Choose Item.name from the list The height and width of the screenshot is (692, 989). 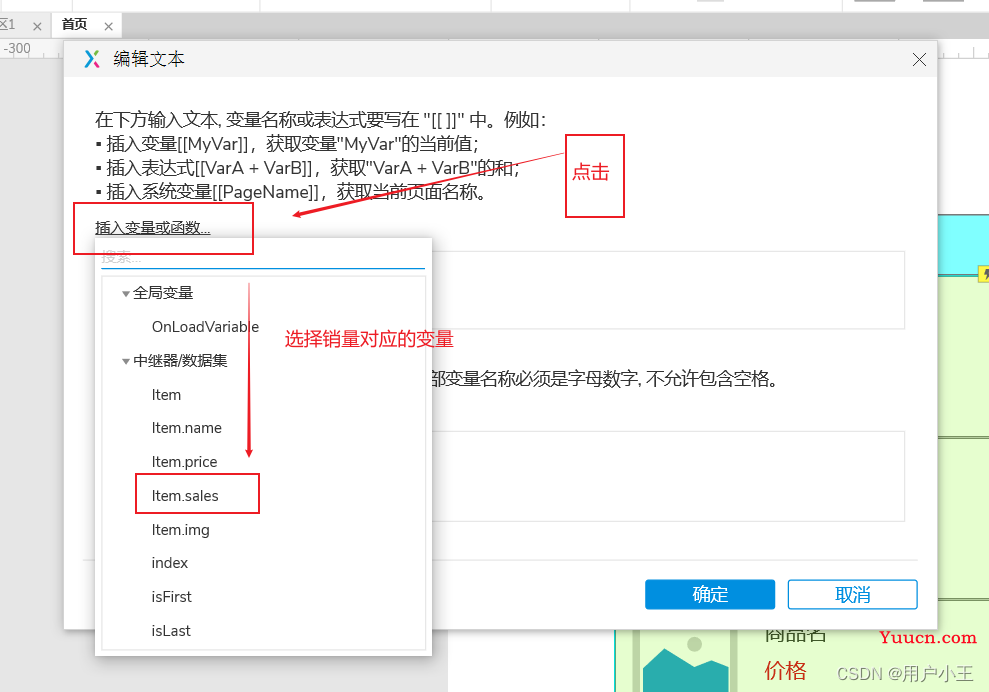coord(187,428)
